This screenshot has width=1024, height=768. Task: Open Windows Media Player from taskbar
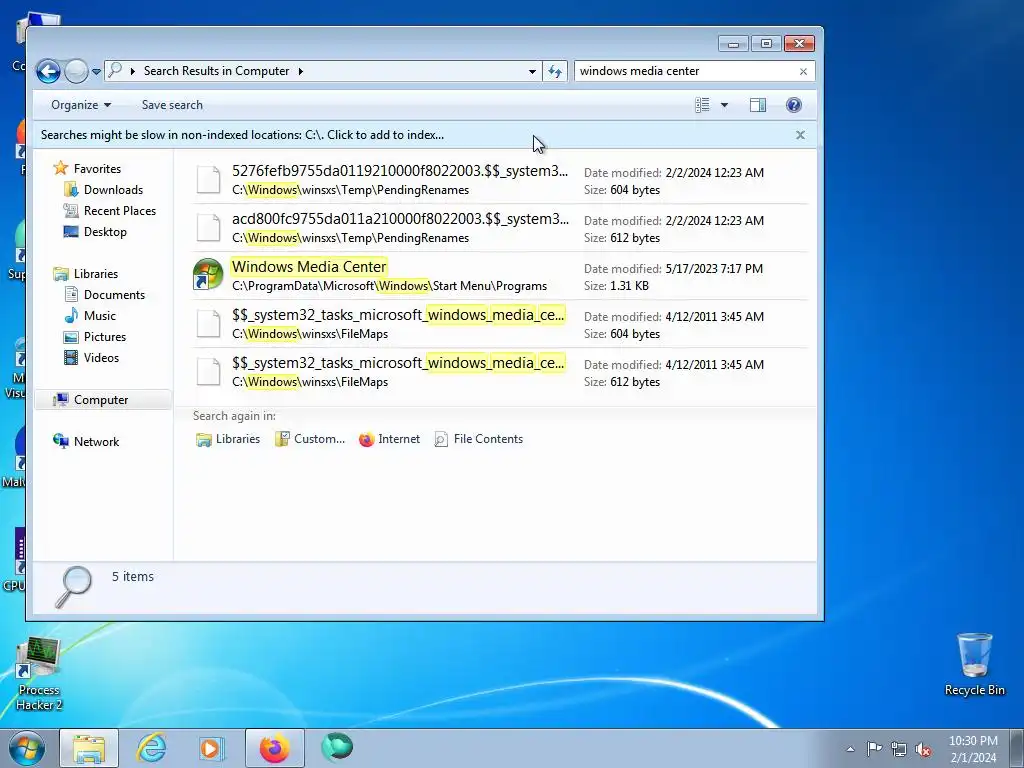212,748
